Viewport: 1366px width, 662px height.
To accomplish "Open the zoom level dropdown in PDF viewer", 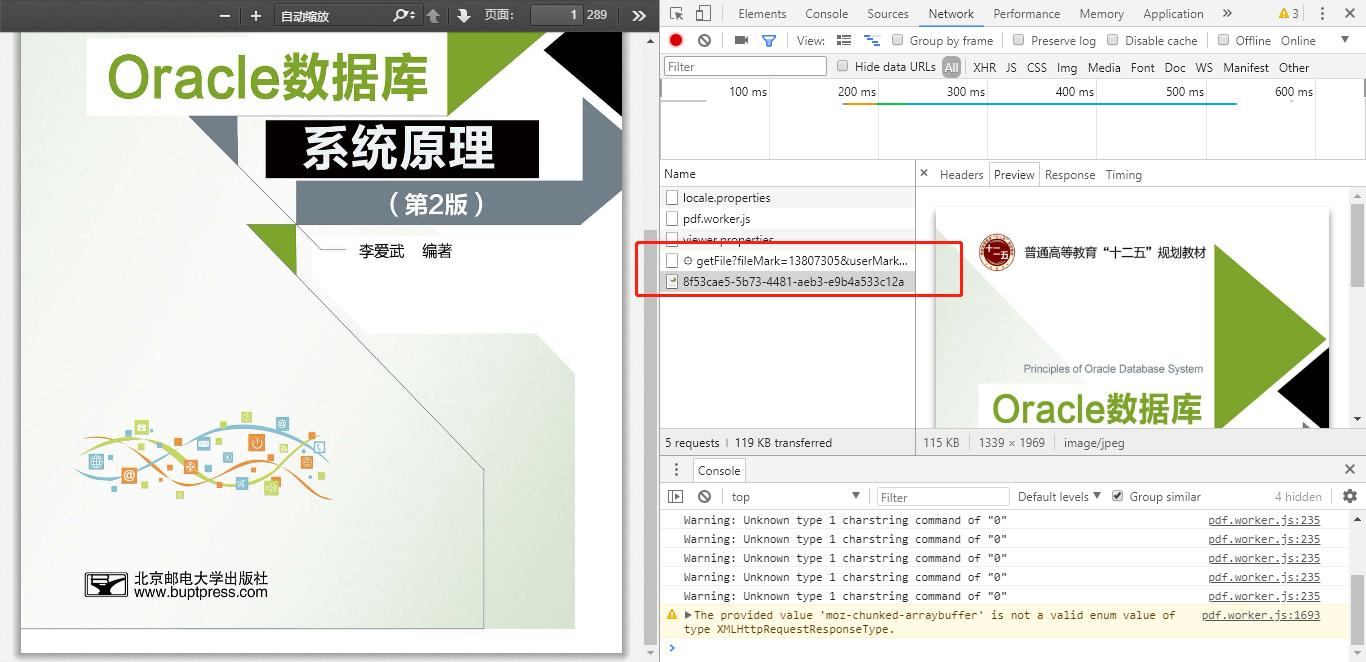I will tap(347, 16).
